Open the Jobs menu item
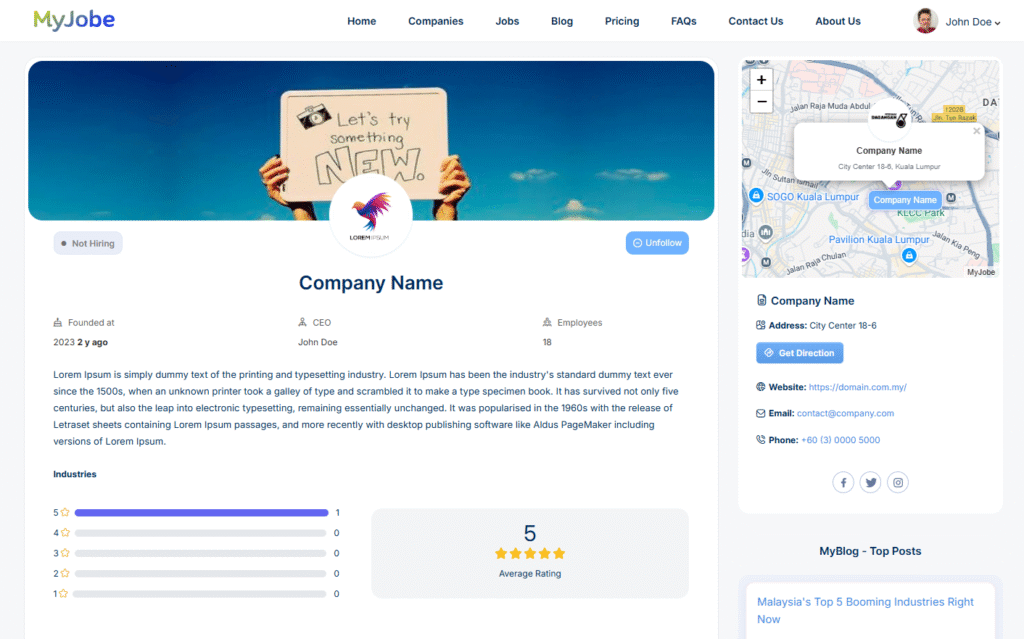1024x639 pixels. point(507,21)
